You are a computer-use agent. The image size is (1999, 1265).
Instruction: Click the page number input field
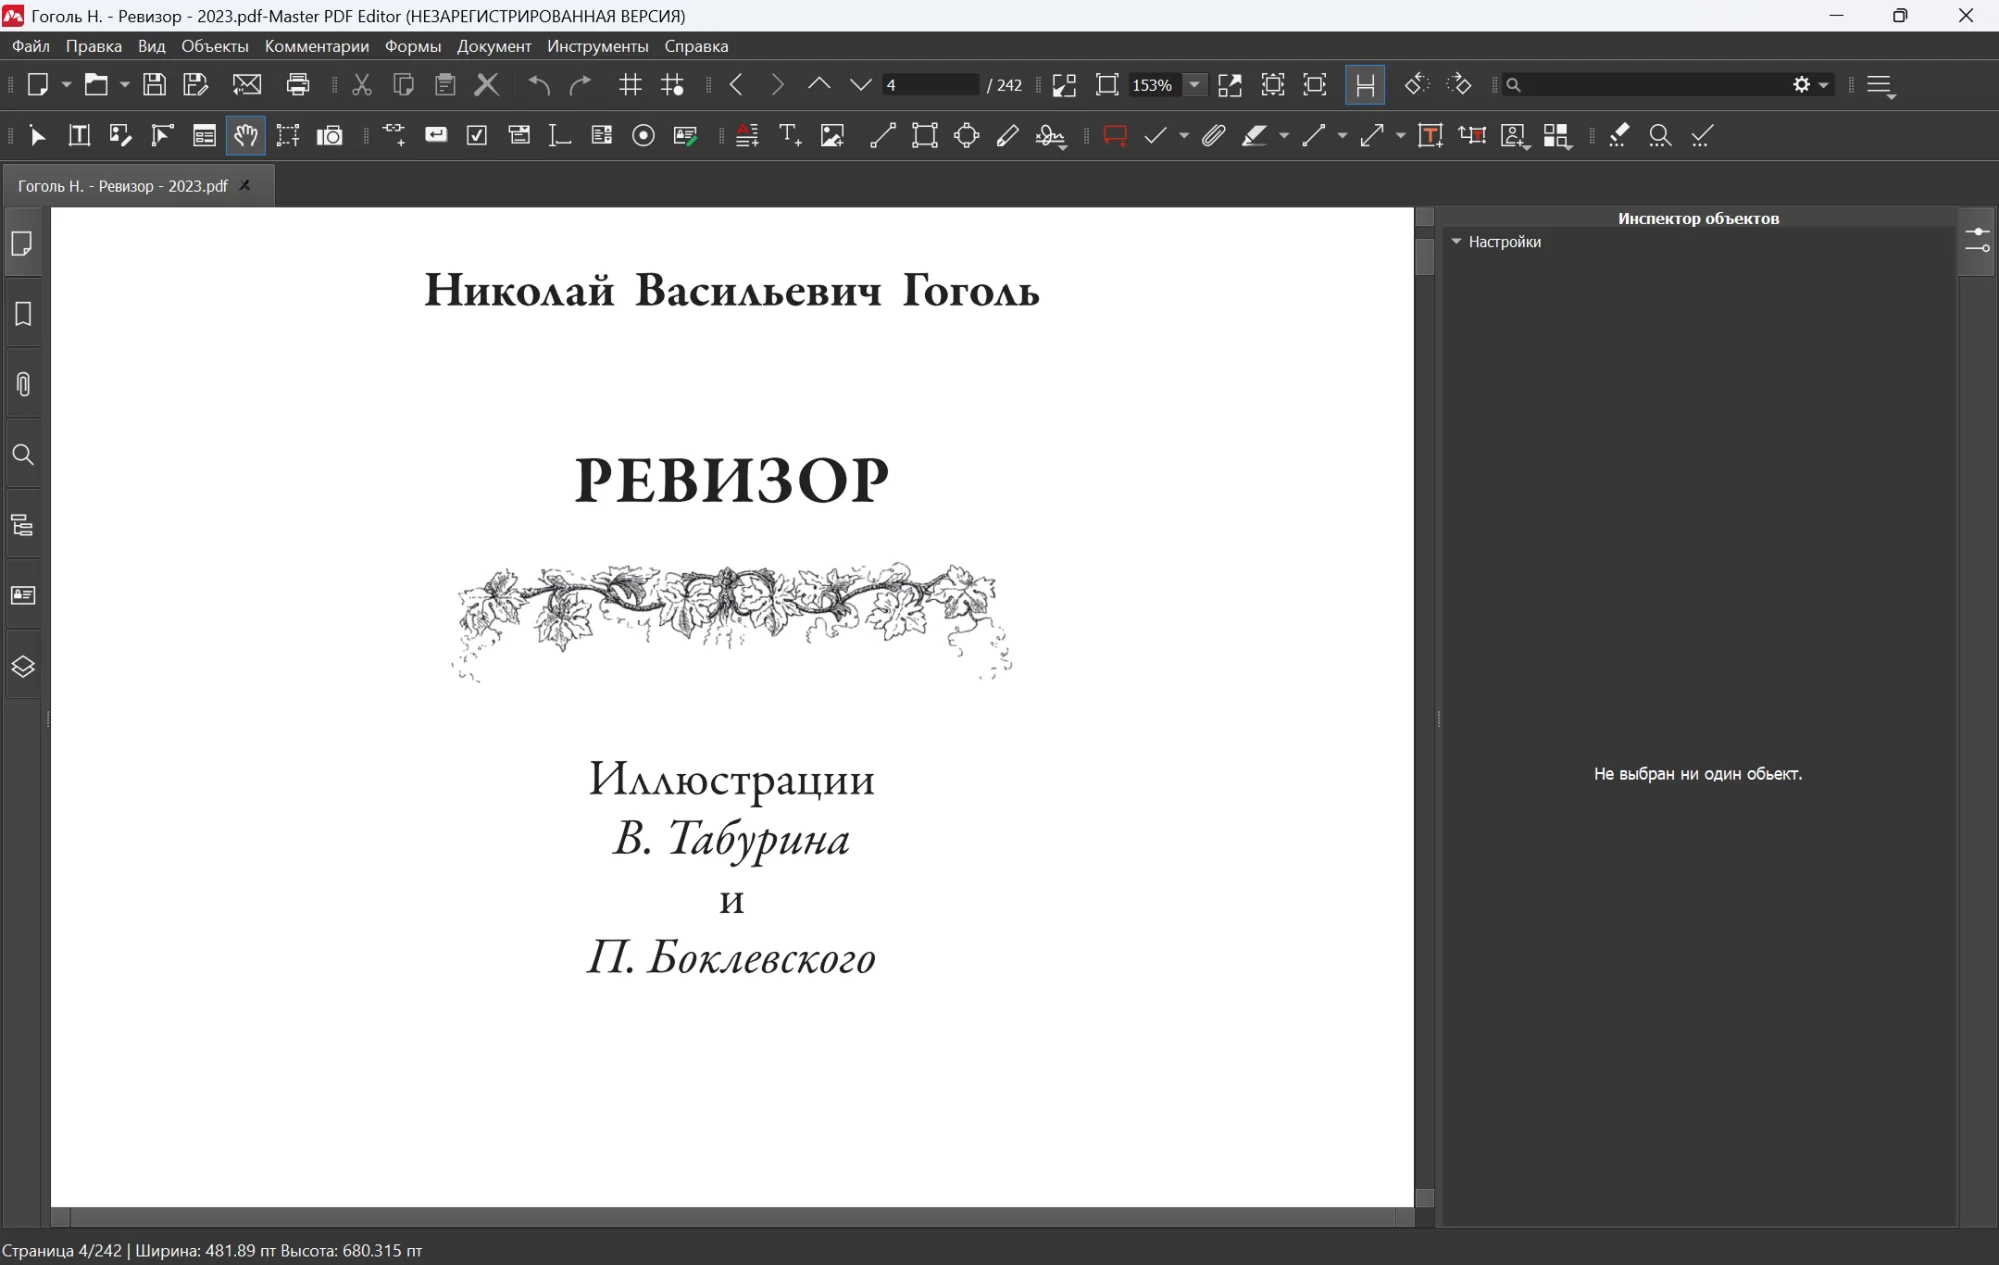[x=930, y=85]
